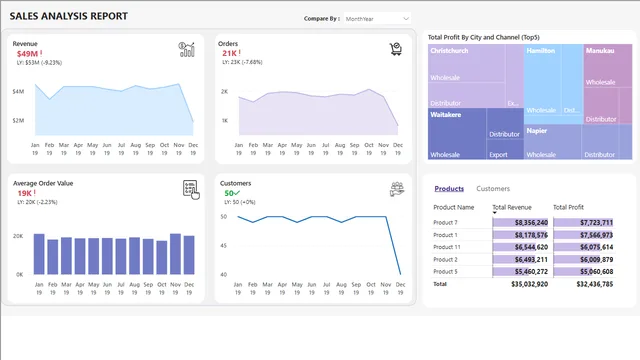
Task: Sort by Product Name column header
Action: point(453,207)
